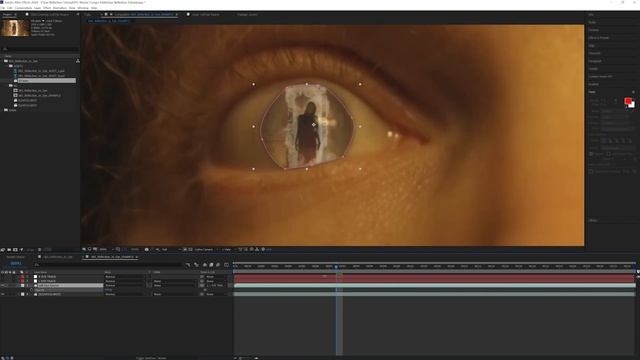Click the Composition Mini-Flowchart icon in timeline
The width and height of the screenshot is (640, 360).
pos(188,265)
